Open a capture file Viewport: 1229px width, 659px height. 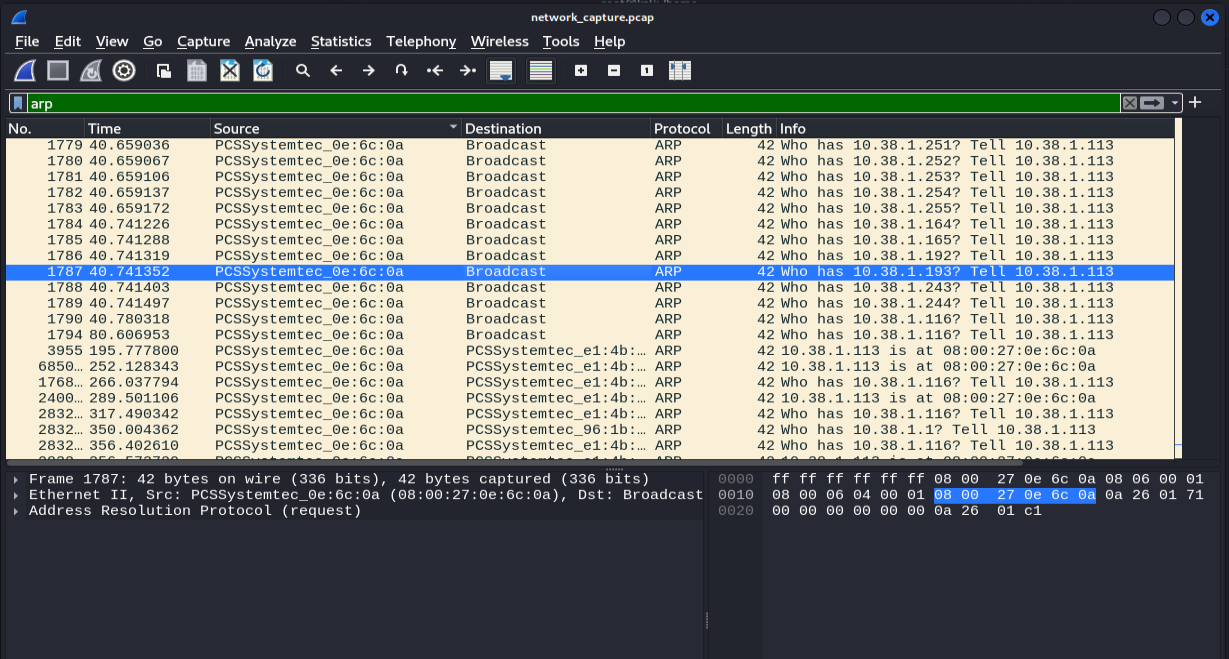(x=164, y=71)
